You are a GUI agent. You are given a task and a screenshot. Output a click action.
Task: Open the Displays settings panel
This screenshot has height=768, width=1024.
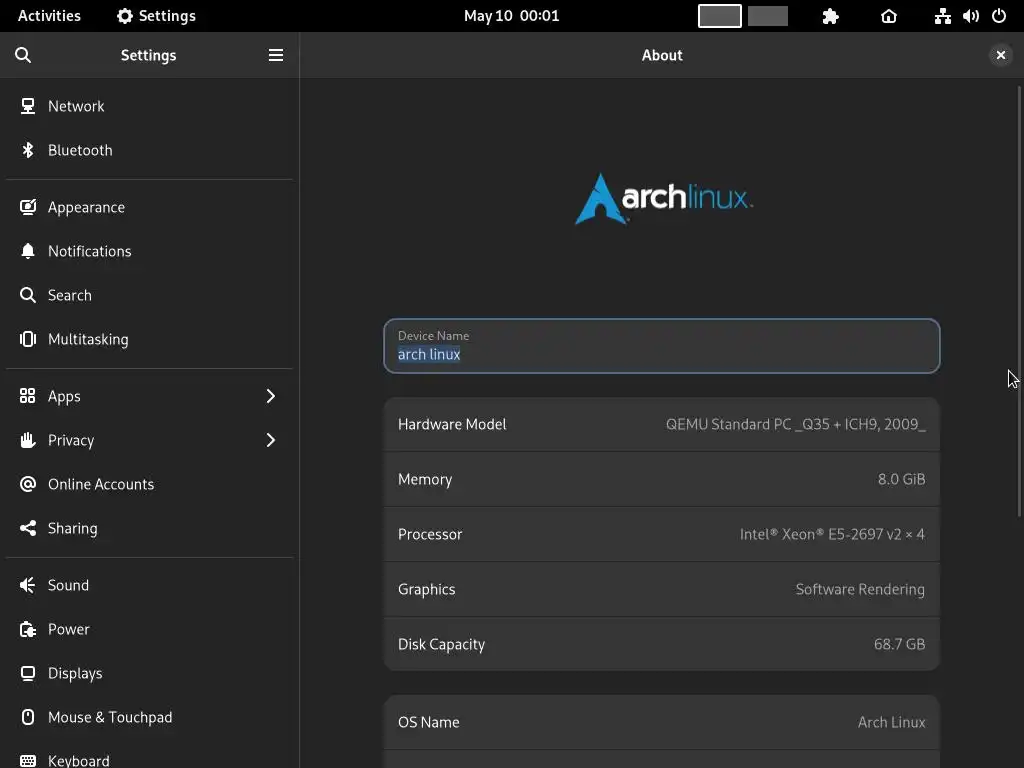[150, 673]
